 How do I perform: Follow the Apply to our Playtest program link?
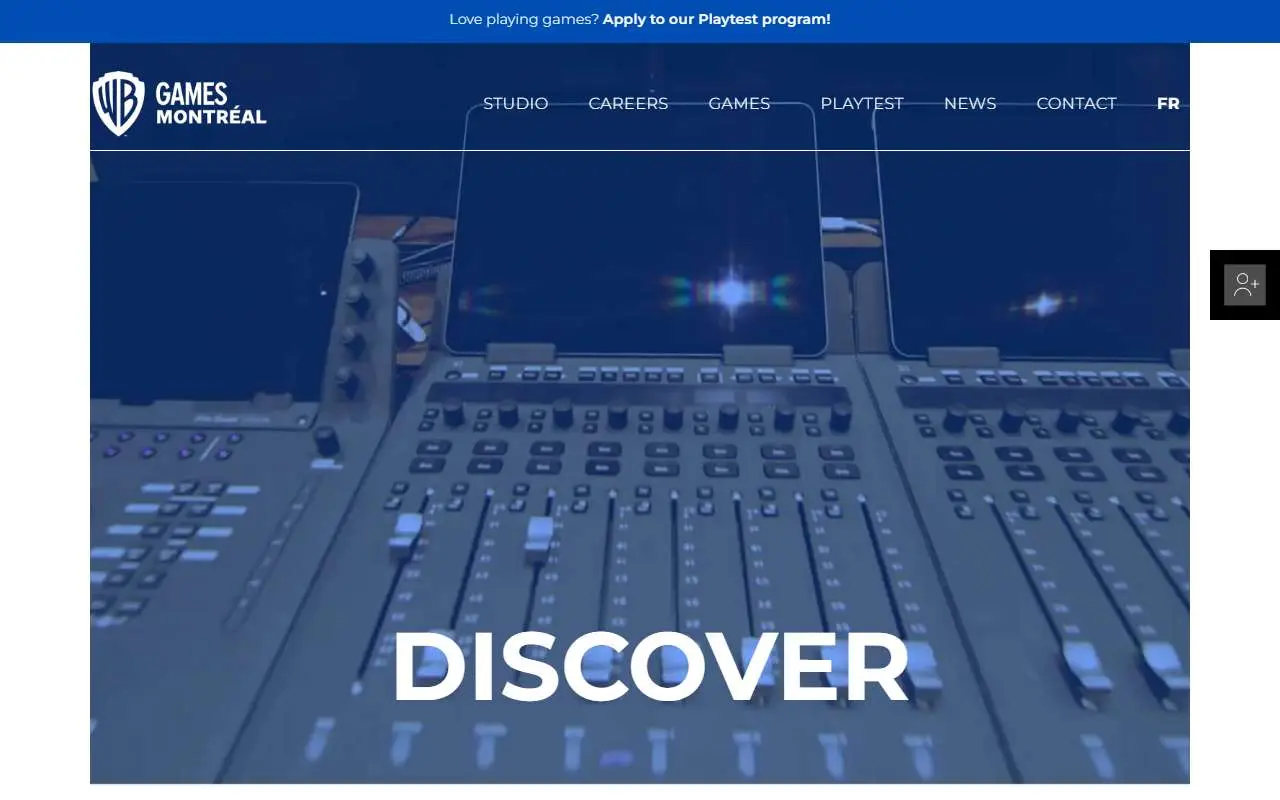tap(716, 19)
